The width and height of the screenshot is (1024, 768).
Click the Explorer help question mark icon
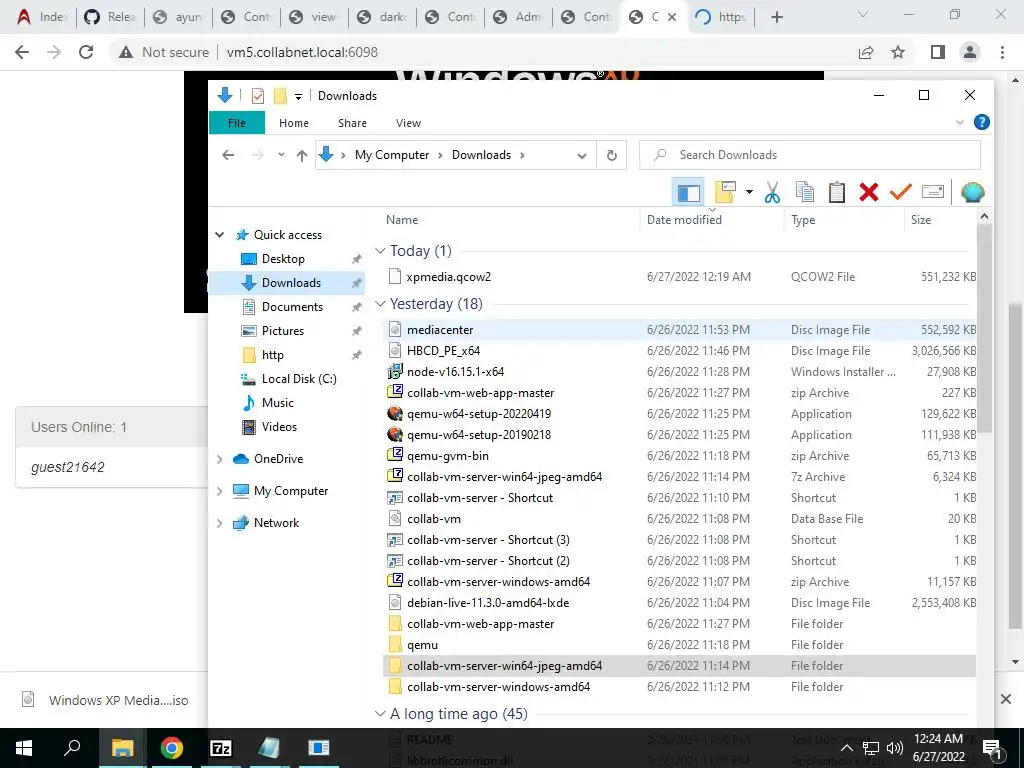[x=981, y=122]
